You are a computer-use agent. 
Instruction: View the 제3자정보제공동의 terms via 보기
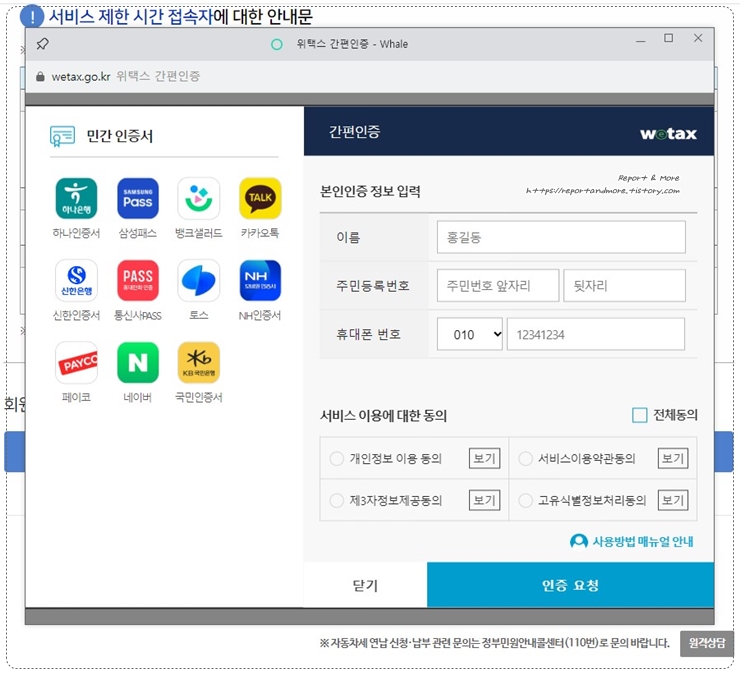click(x=485, y=500)
